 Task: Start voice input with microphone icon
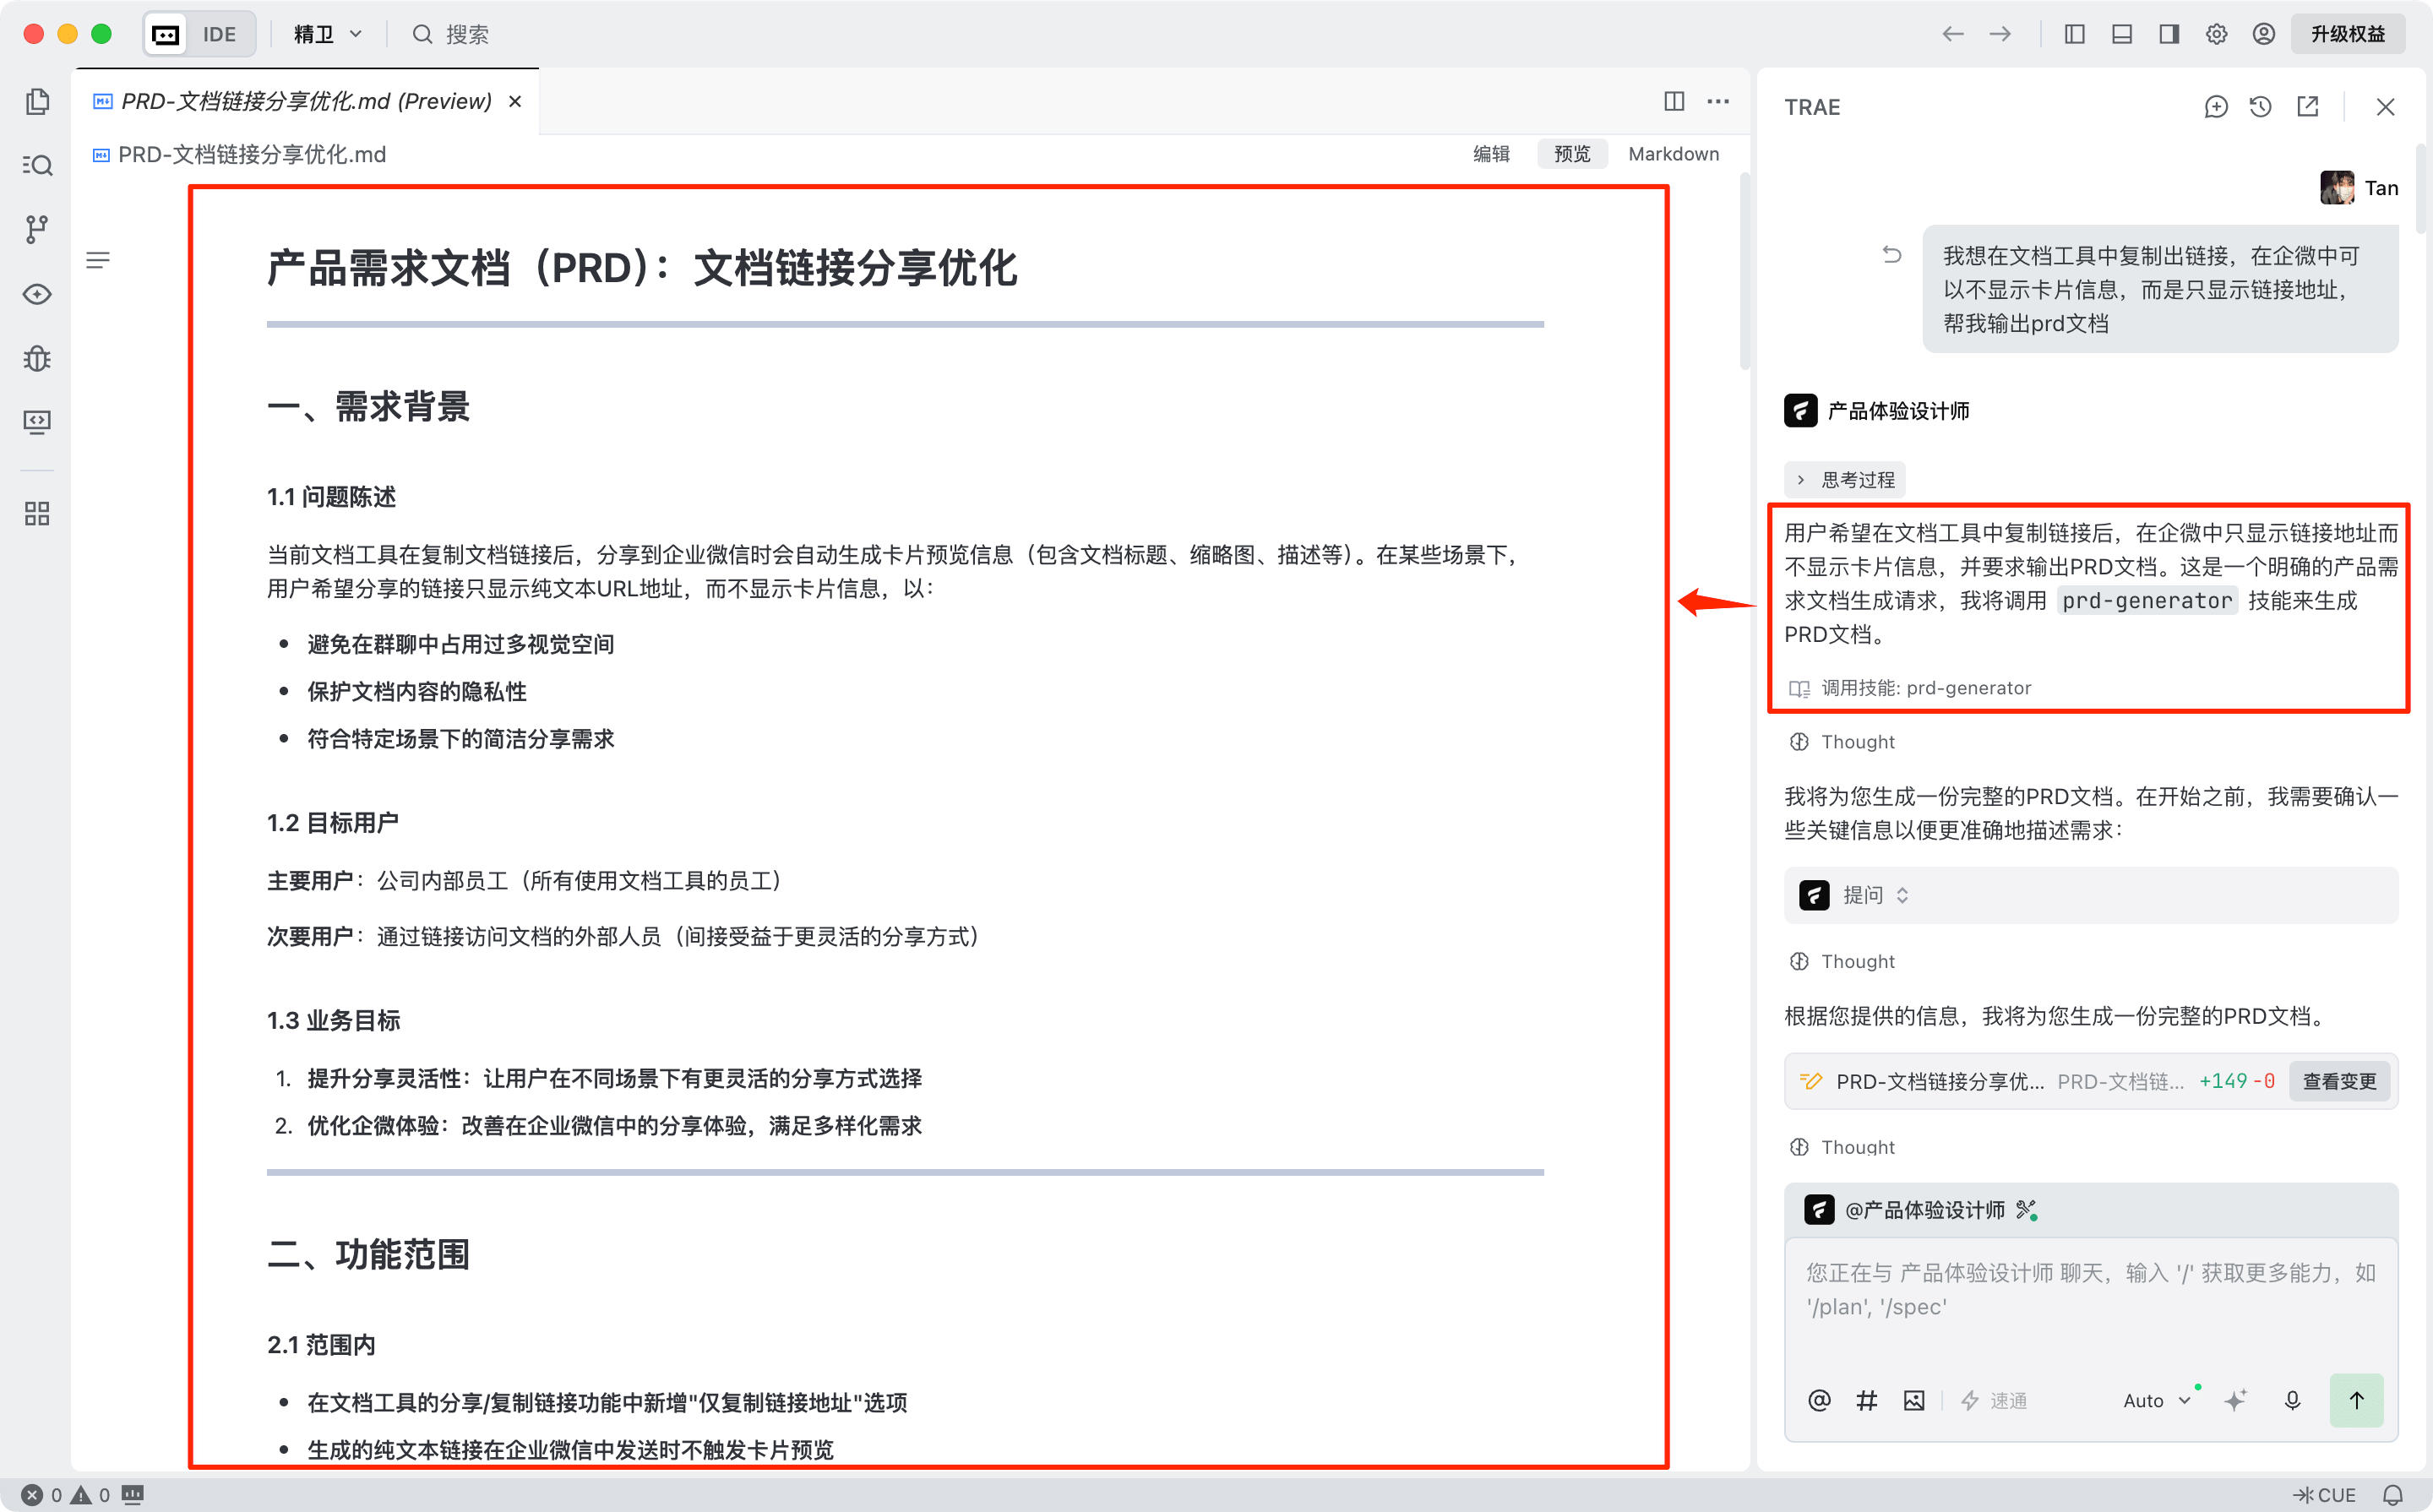pyautogui.click(x=2292, y=1400)
